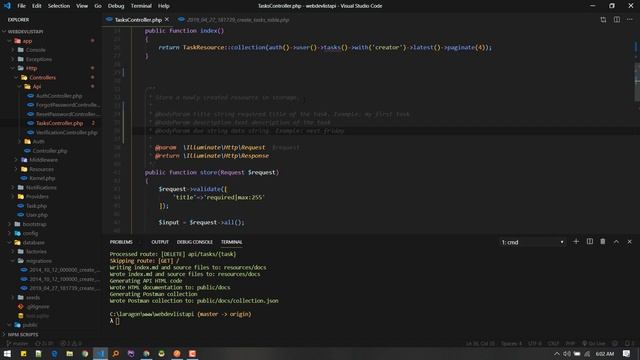Click the Edge browser icon in taskbar
640x360 pixels.
[54, 353]
